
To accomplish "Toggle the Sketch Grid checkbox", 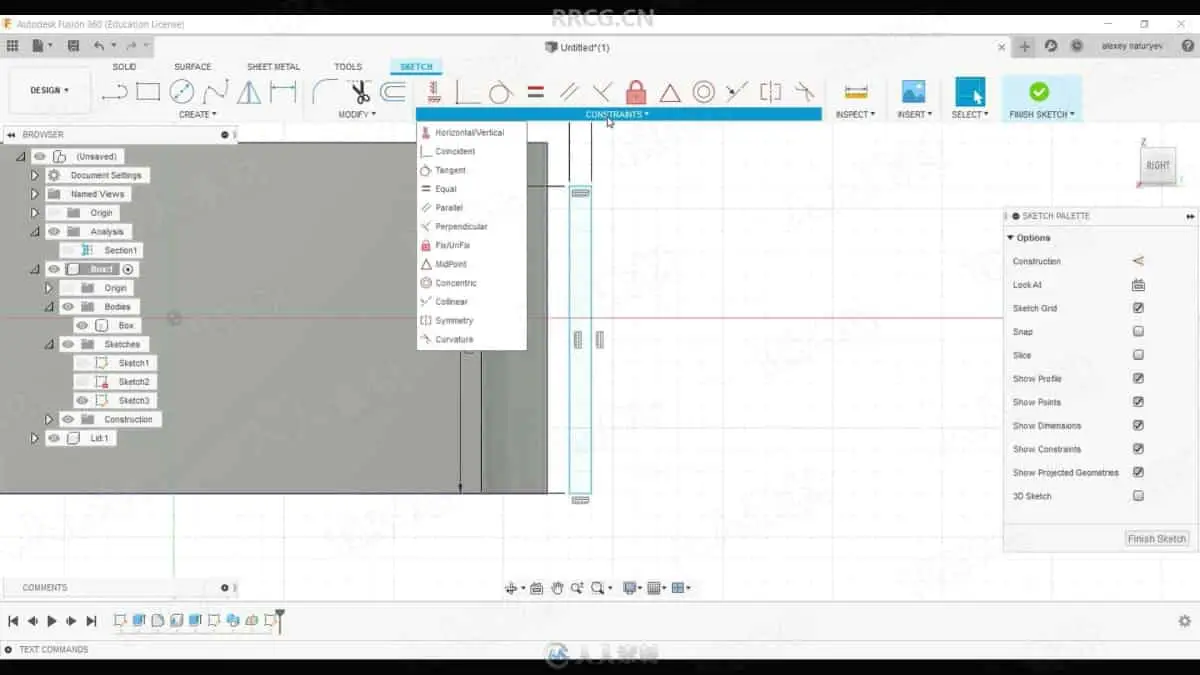I will click(1138, 308).
